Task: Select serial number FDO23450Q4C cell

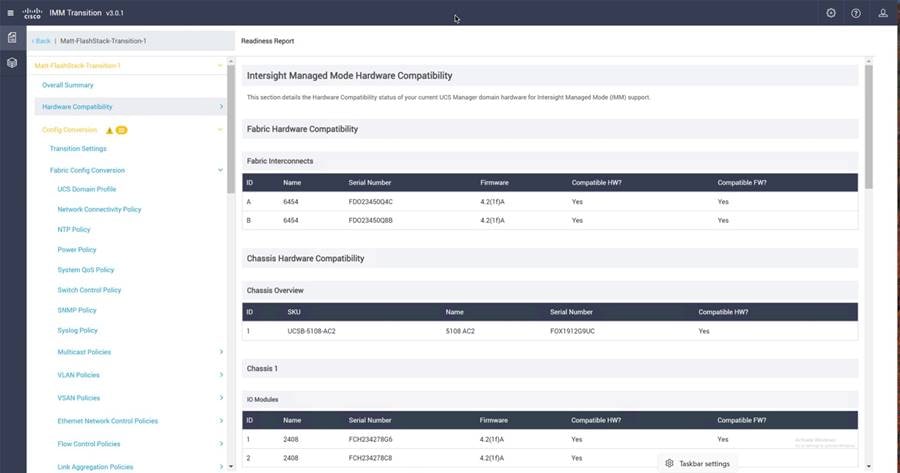Action: [371, 202]
